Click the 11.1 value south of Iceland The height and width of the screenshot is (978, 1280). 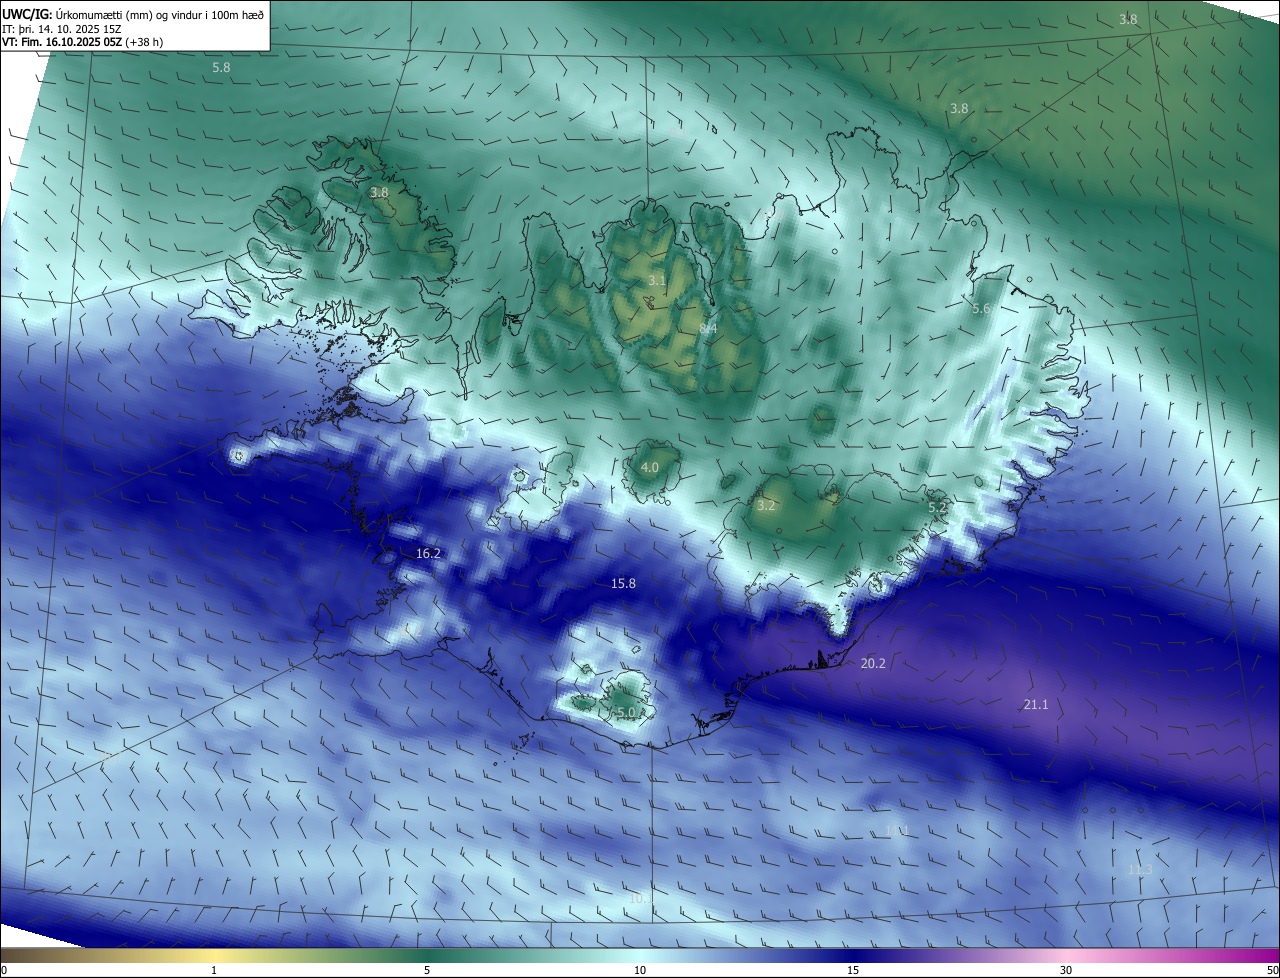896,831
